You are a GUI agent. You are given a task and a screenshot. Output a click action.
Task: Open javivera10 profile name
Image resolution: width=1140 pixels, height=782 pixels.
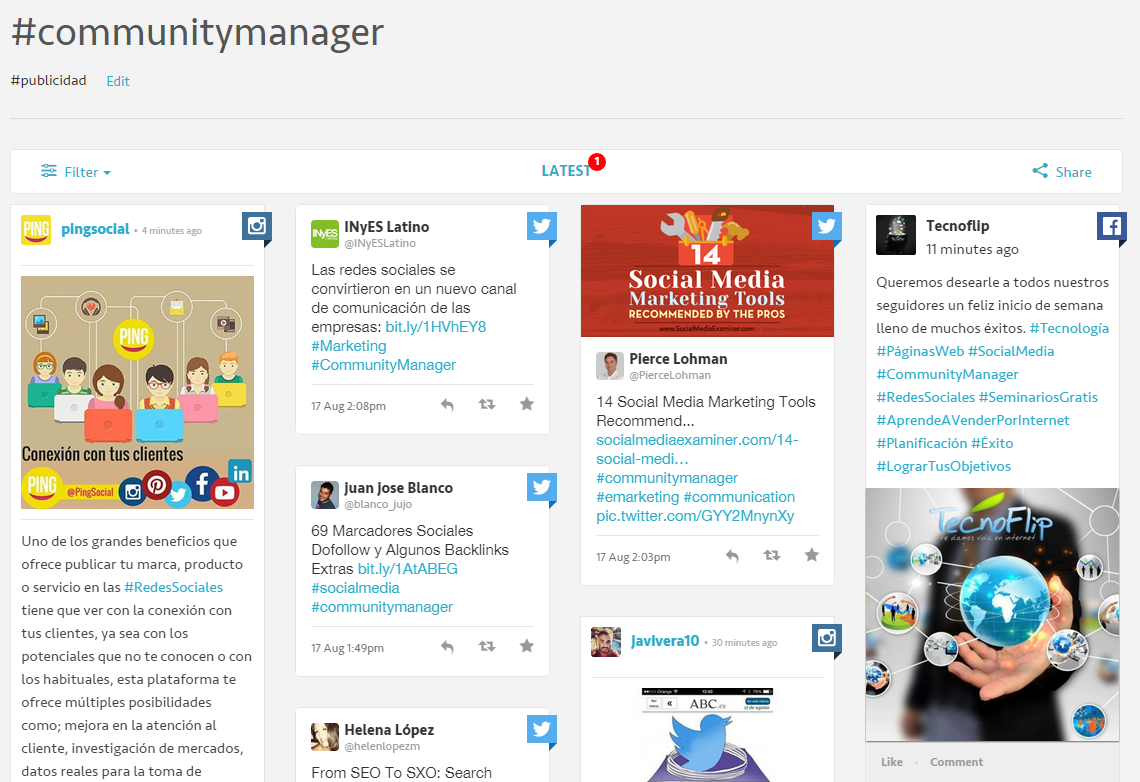[665, 641]
